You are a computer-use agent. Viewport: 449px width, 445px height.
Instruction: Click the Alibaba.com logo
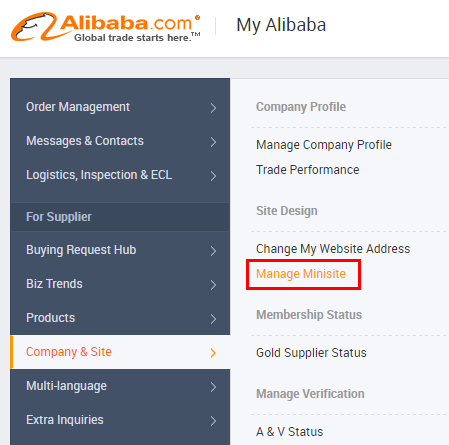coord(106,27)
